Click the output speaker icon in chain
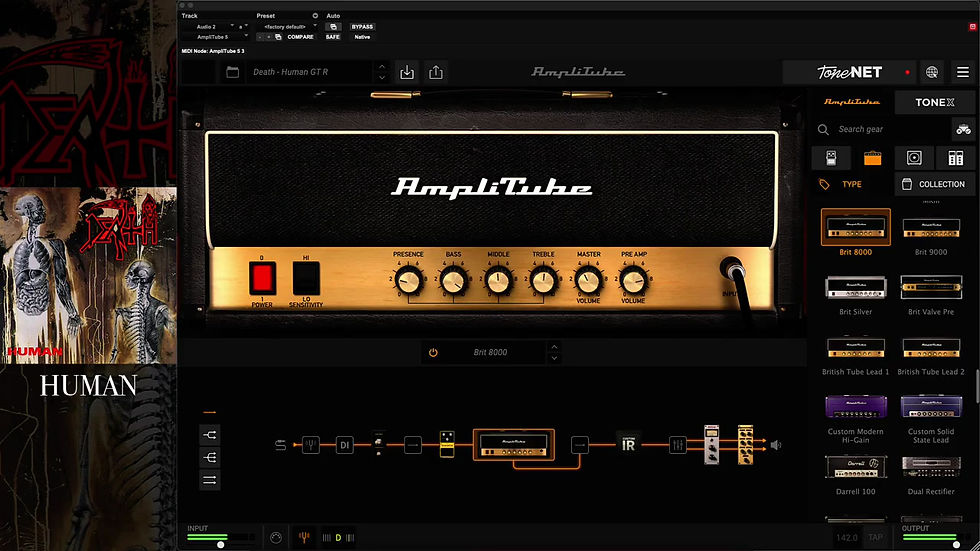The image size is (980, 551). coord(776,445)
